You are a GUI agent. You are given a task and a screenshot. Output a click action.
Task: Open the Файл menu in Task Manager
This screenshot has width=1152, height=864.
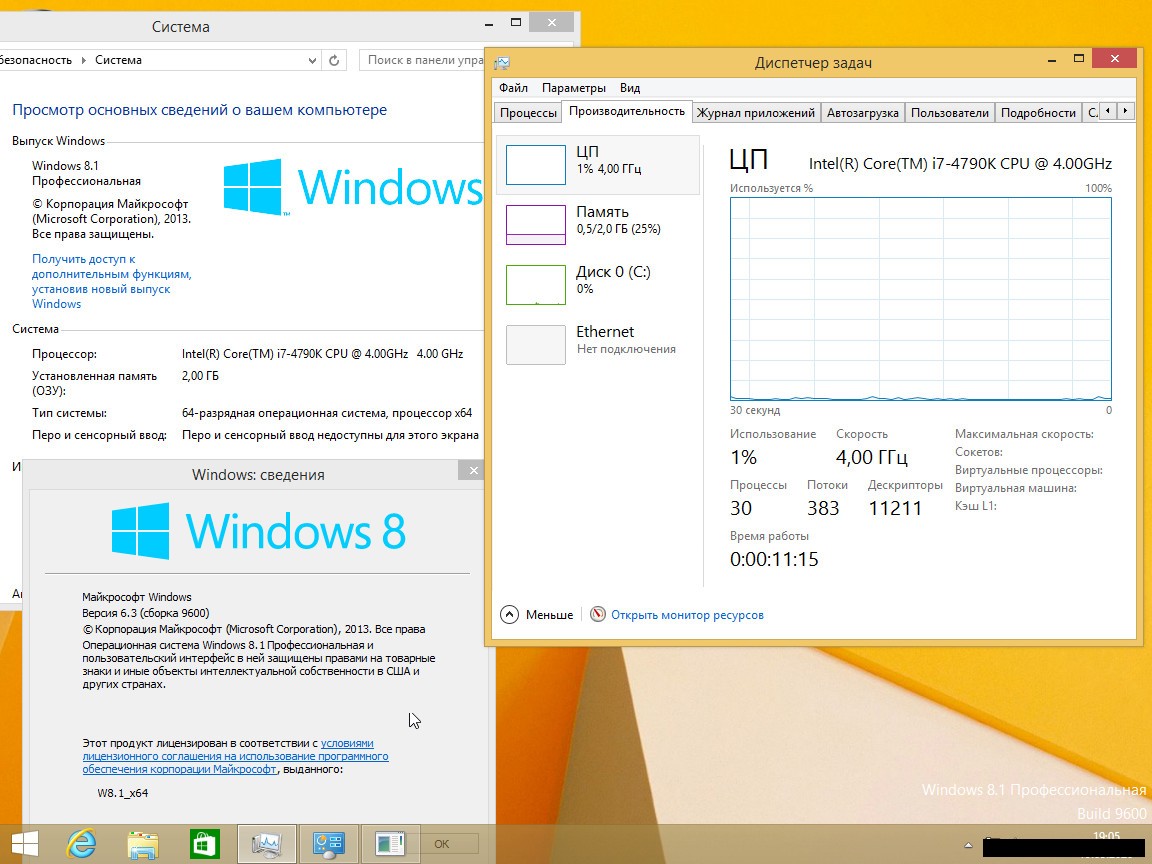(x=513, y=88)
